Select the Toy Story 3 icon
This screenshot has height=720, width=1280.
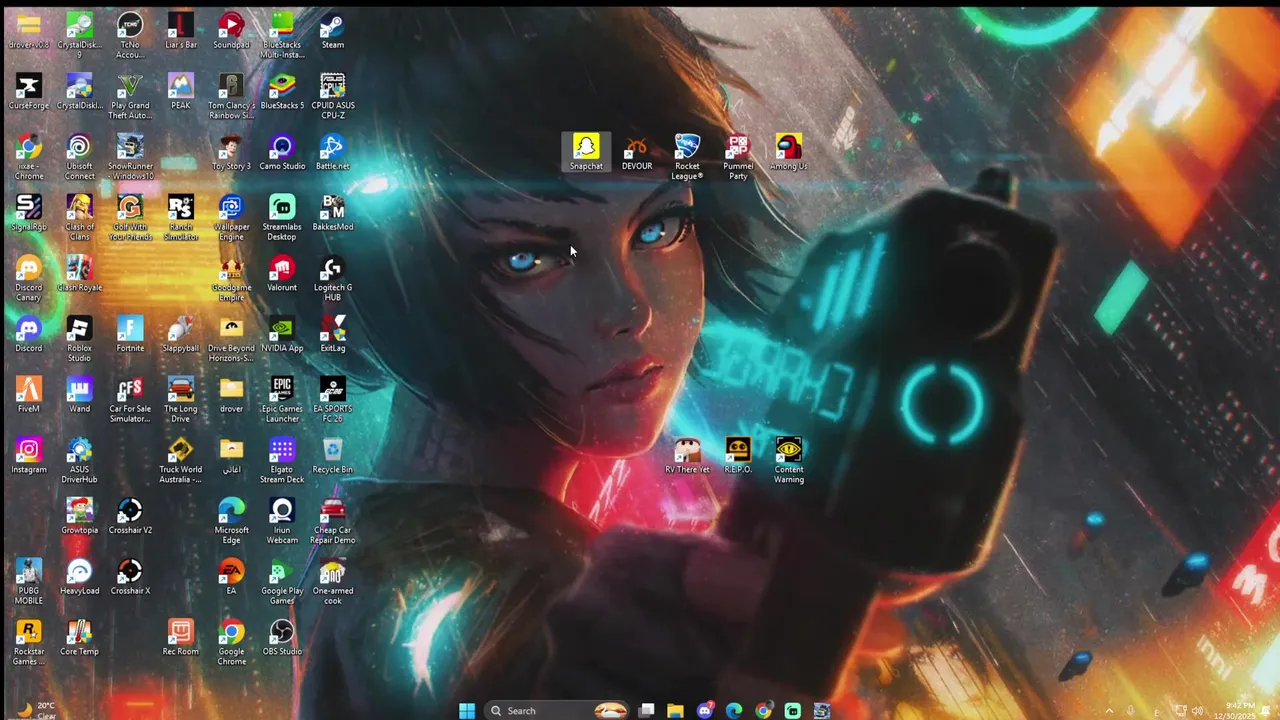[x=231, y=153]
